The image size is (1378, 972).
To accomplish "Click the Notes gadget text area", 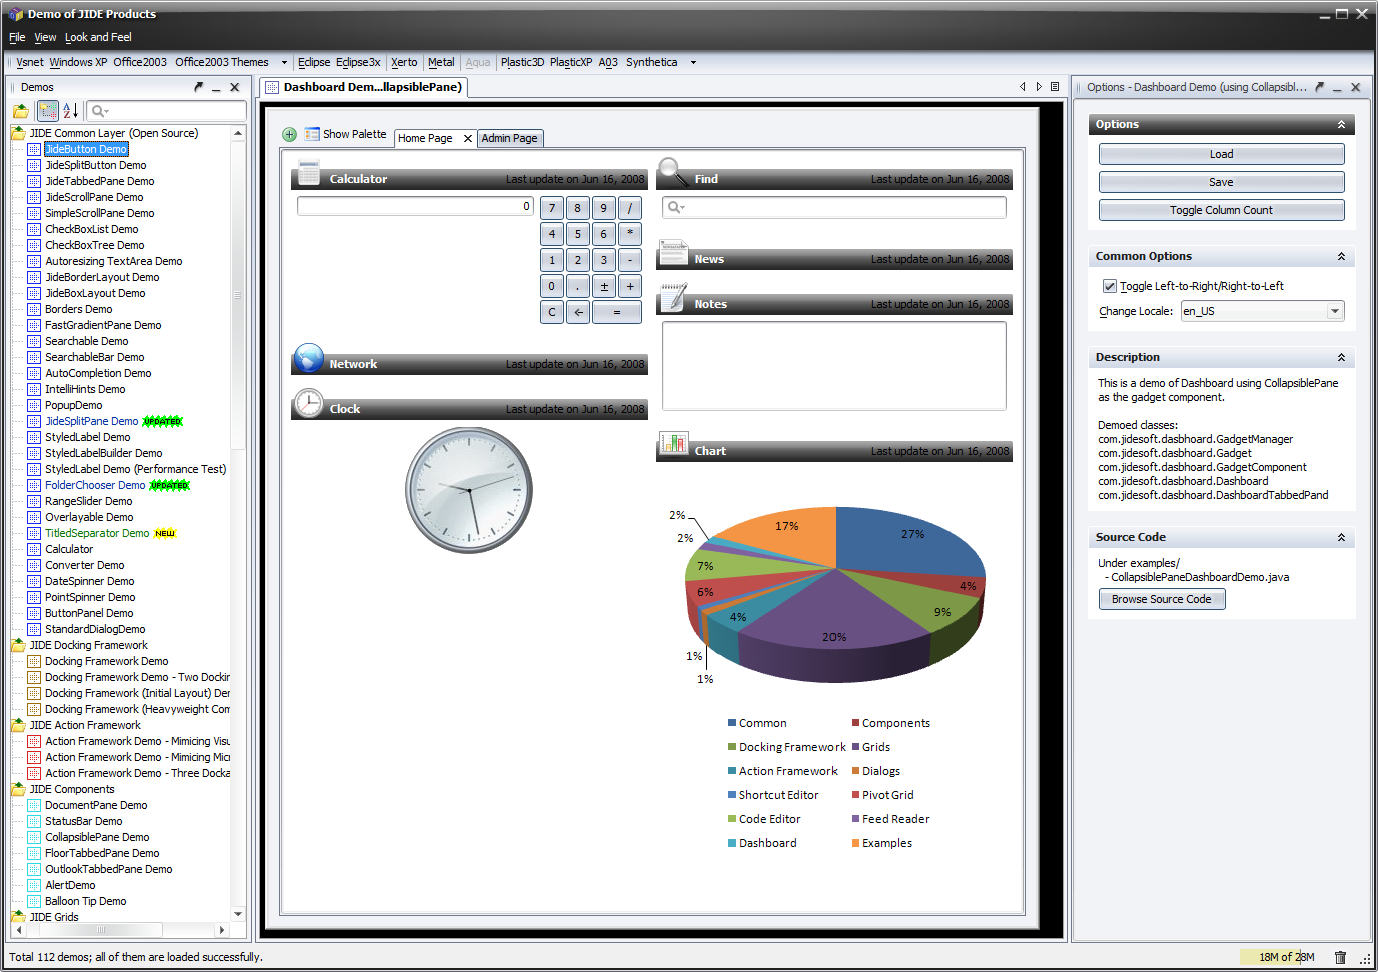I will tap(834, 365).
